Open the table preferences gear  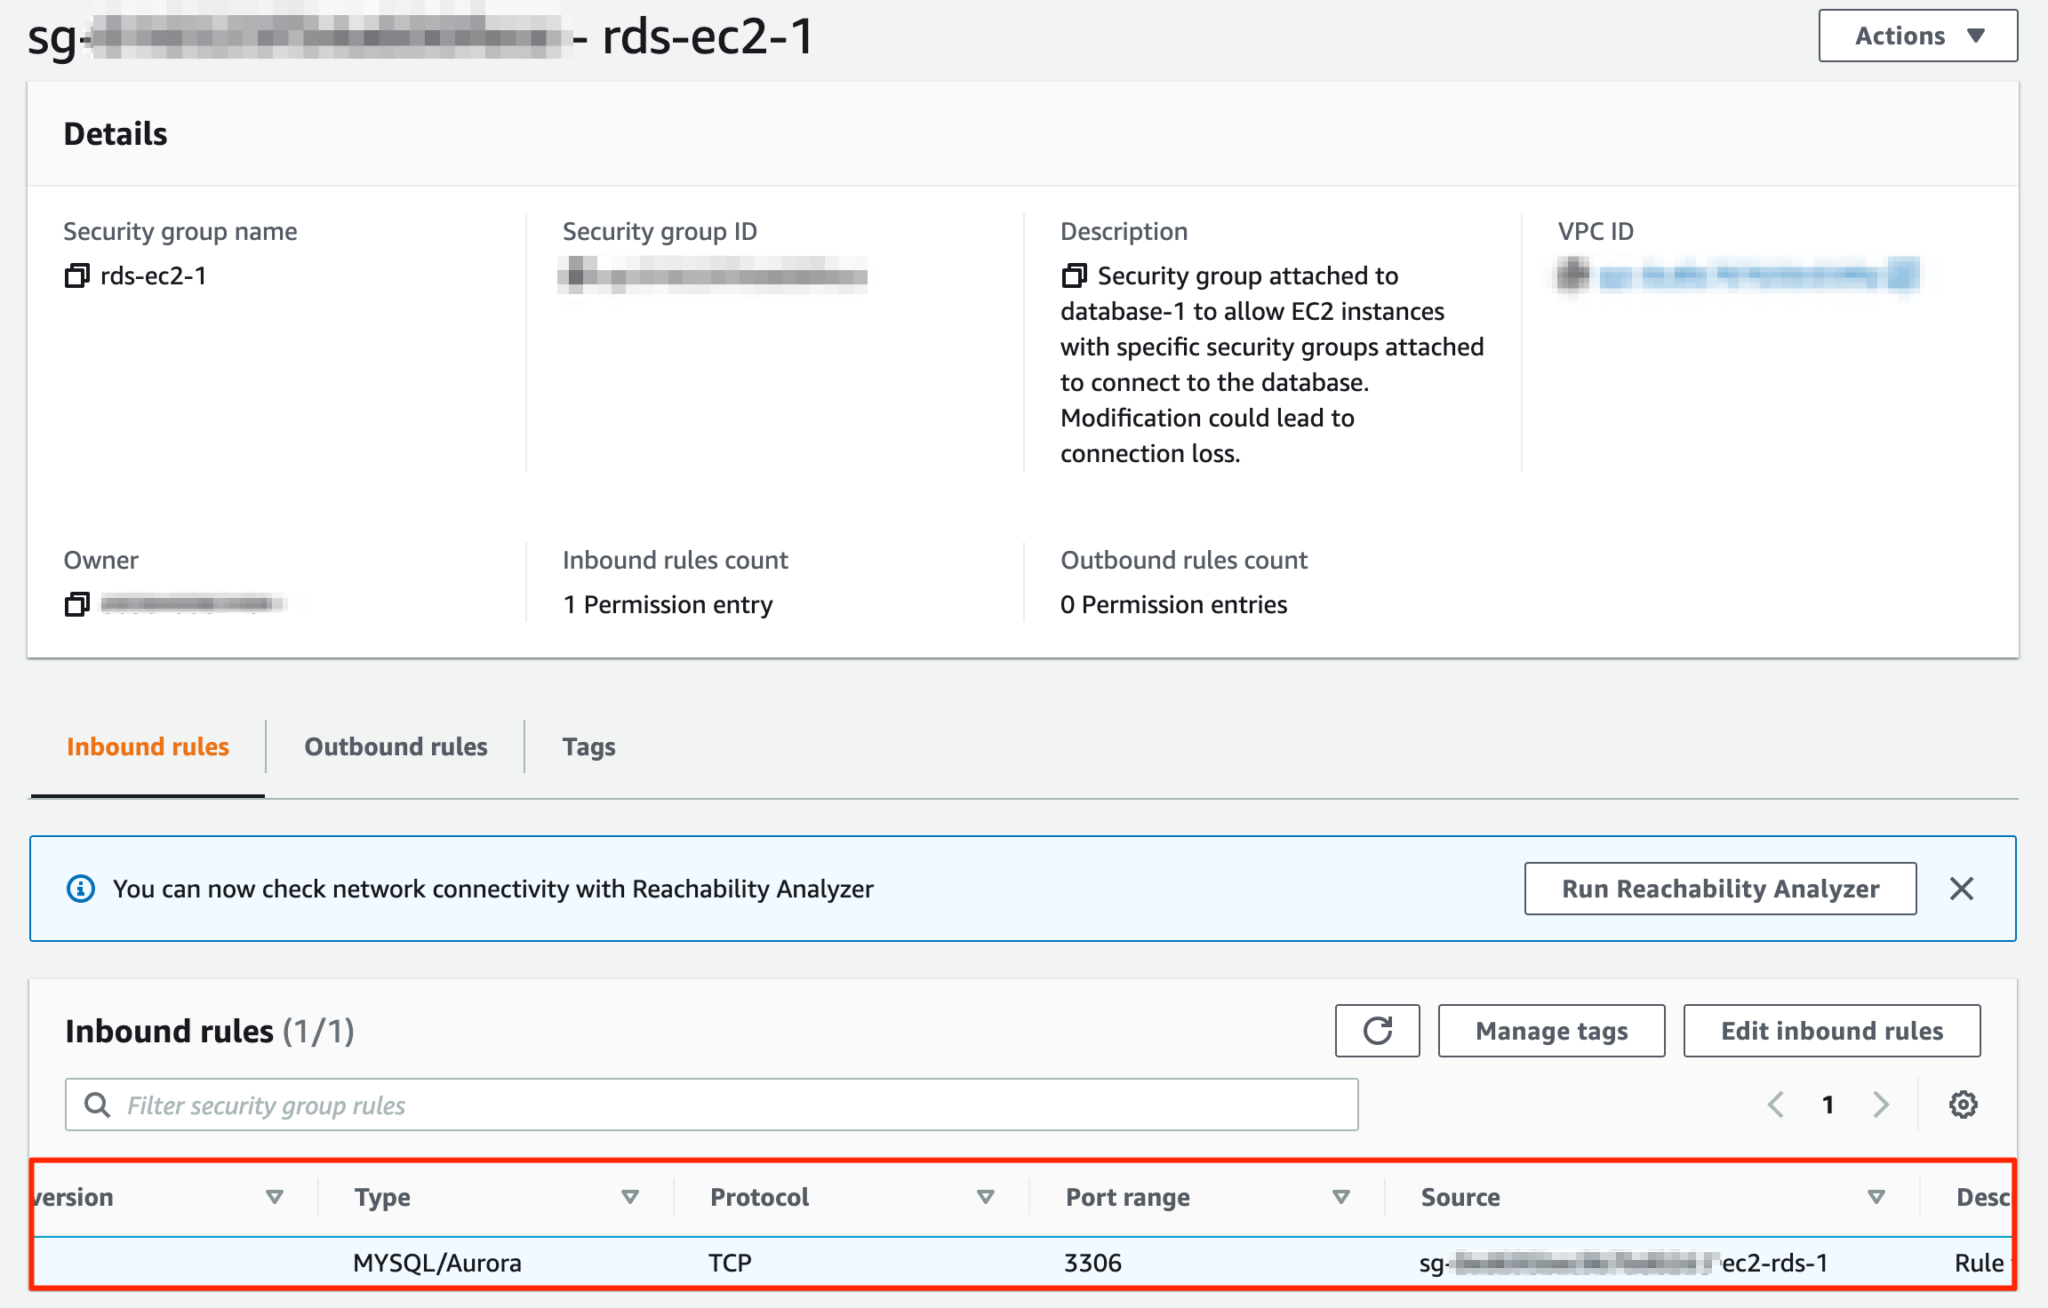coord(1962,1104)
